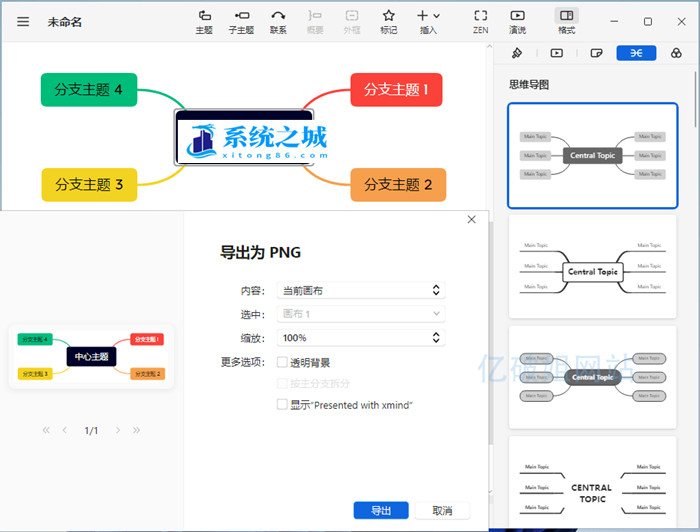Enable the 透明背景 checkbox
This screenshot has height=532, width=700.
pyautogui.click(x=283, y=362)
